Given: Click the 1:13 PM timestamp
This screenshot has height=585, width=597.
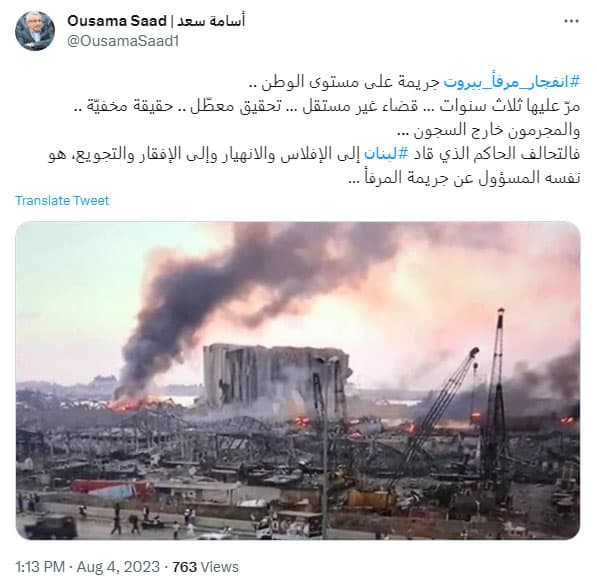Looking at the screenshot, I should [x=40, y=567].
